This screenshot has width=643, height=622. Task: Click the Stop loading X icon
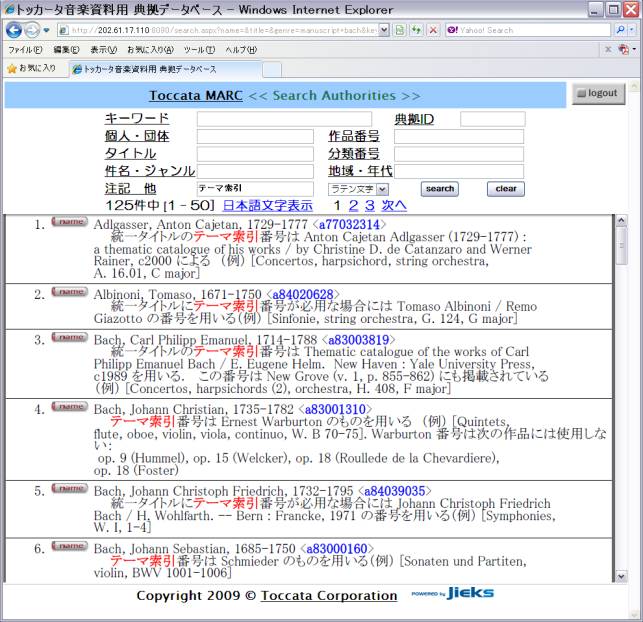[433, 30]
